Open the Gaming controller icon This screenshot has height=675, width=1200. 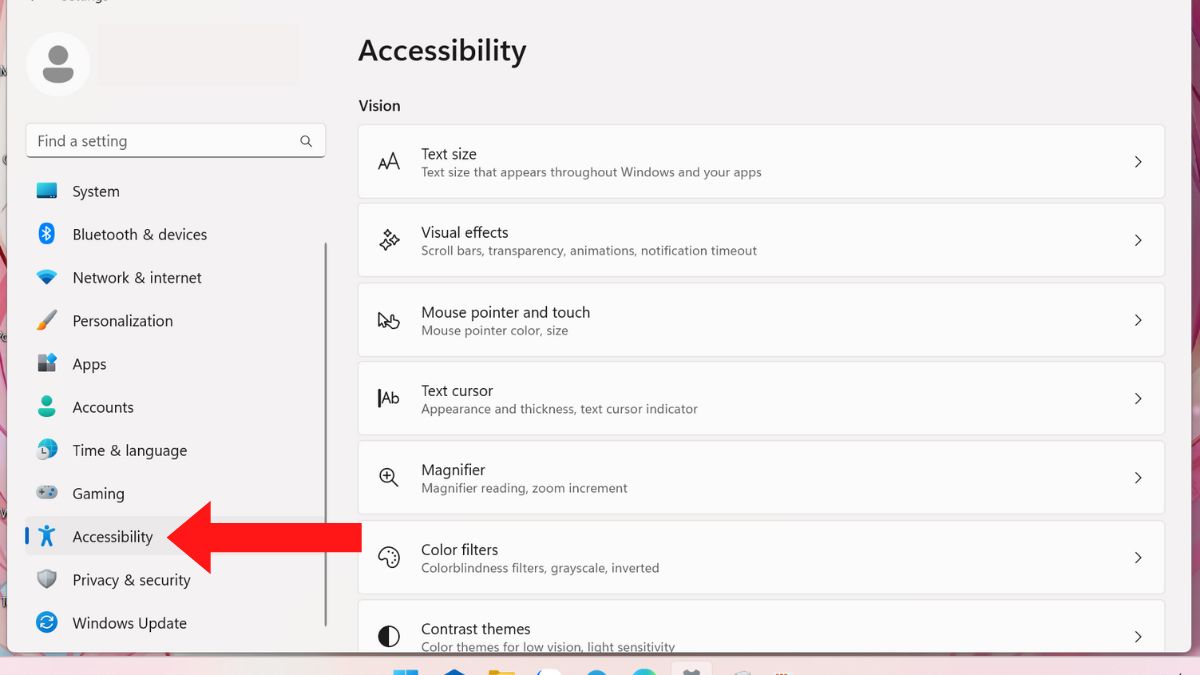point(47,493)
